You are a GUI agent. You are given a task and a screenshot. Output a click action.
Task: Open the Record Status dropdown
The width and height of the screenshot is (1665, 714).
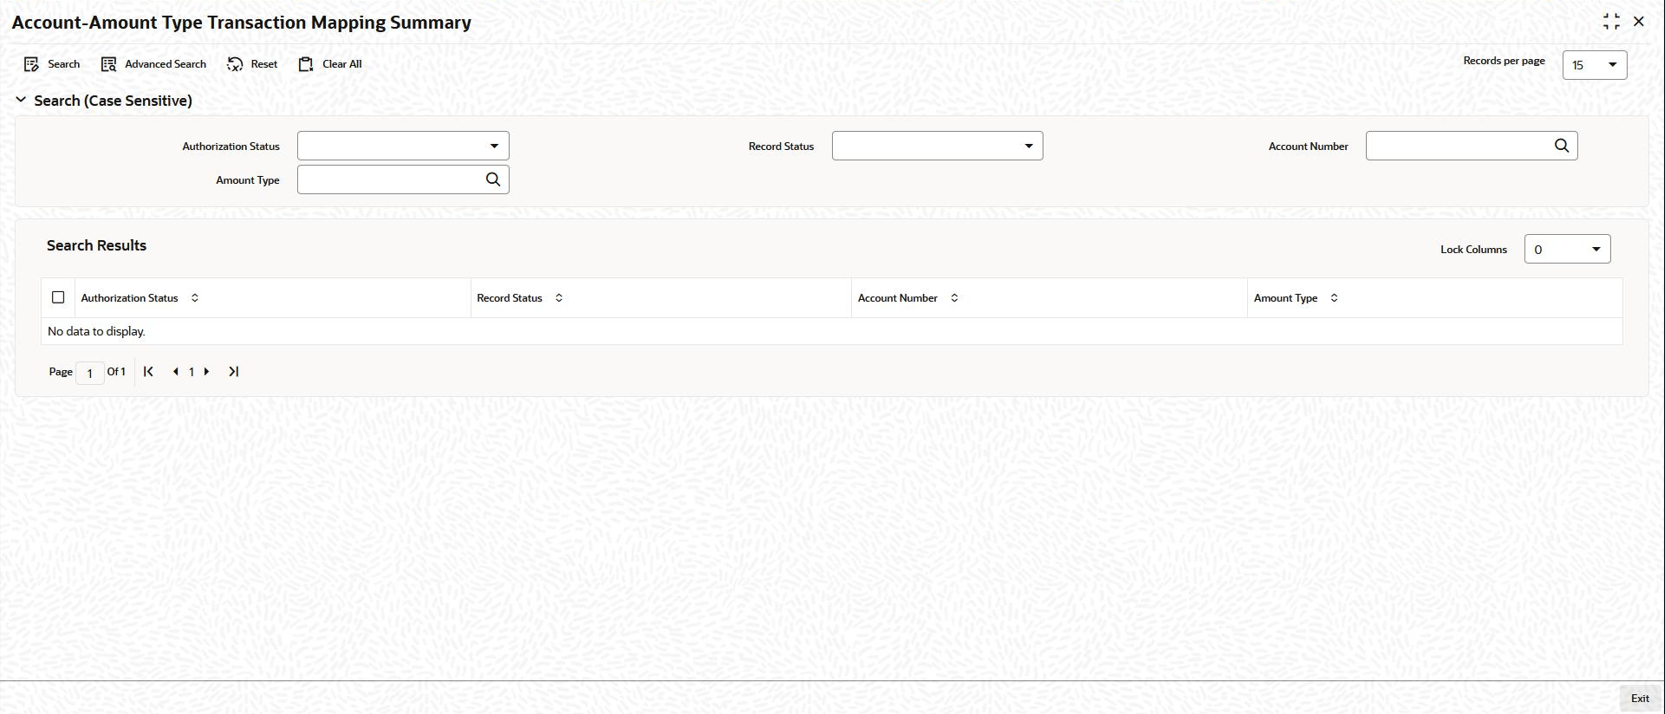click(x=937, y=146)
